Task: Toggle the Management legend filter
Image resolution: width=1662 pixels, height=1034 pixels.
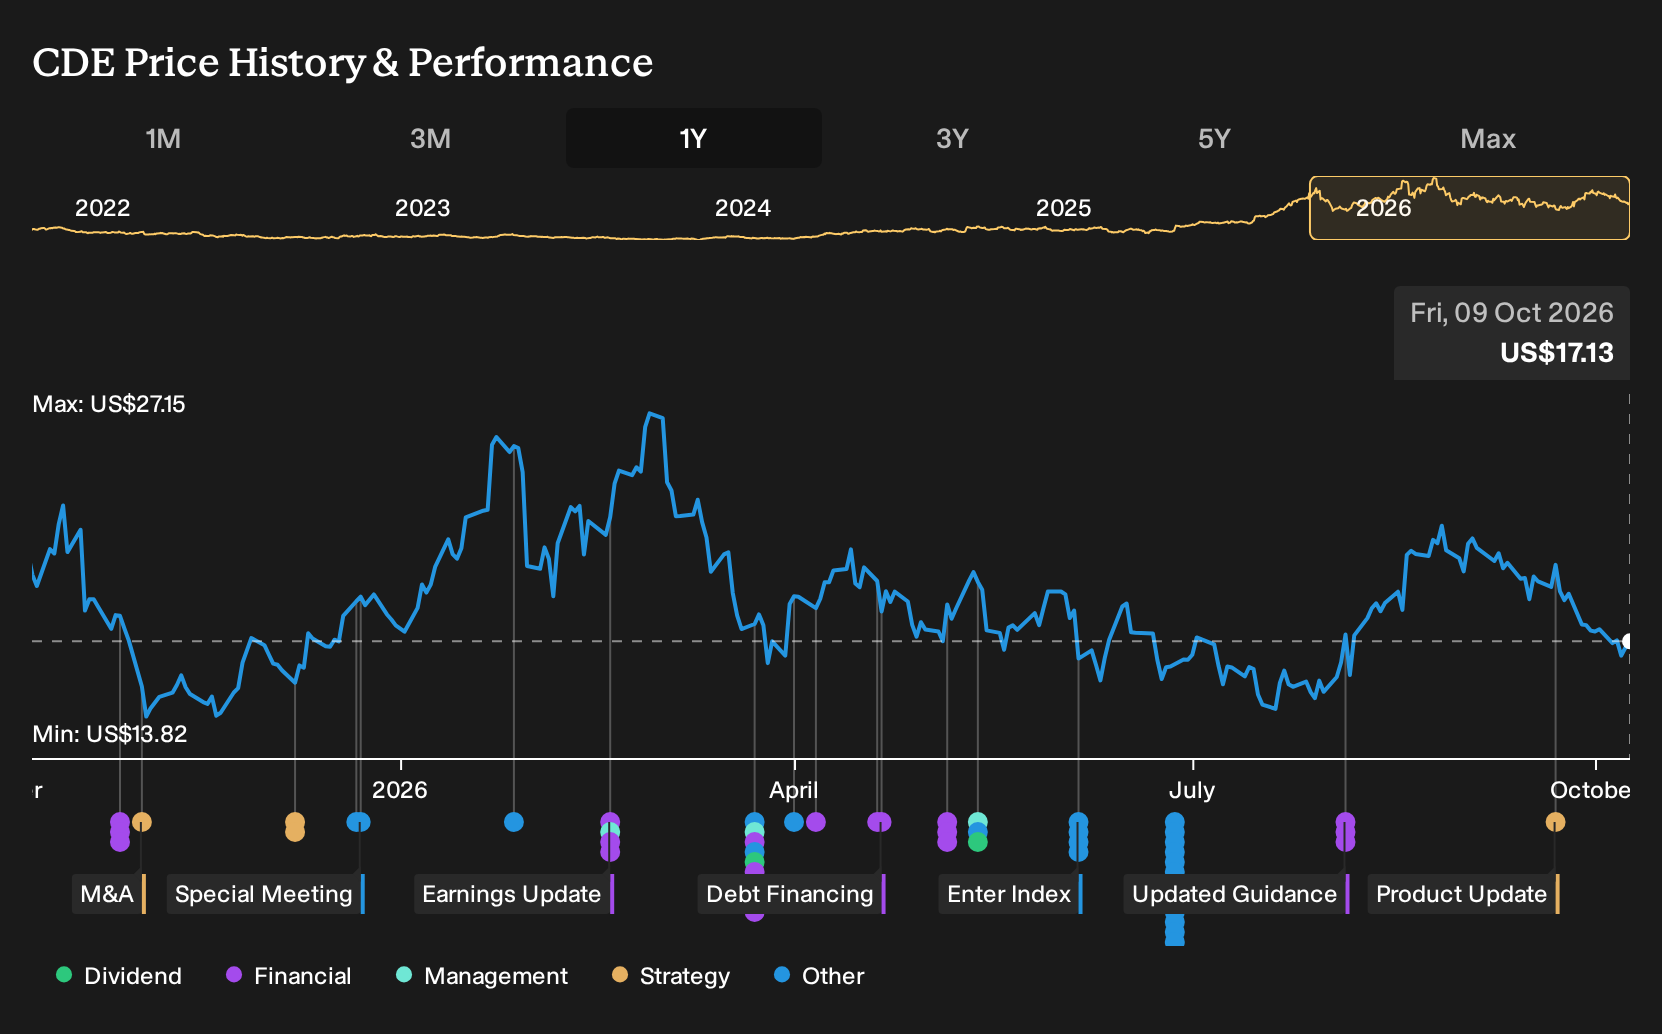Action: [482, 976]
